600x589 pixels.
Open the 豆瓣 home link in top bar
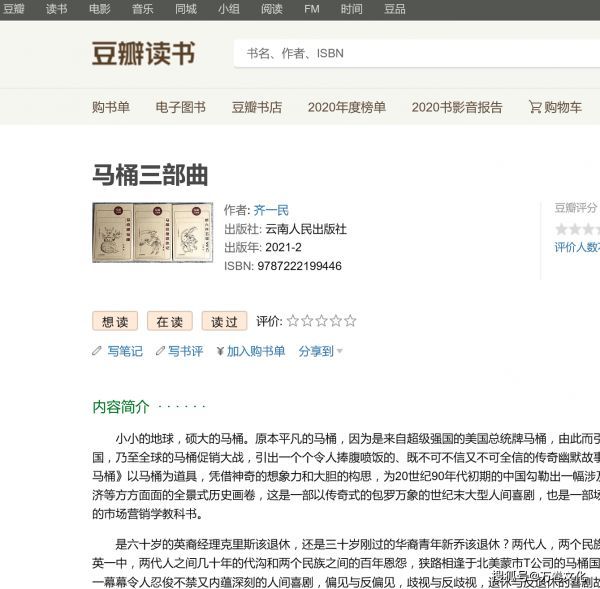14,8
